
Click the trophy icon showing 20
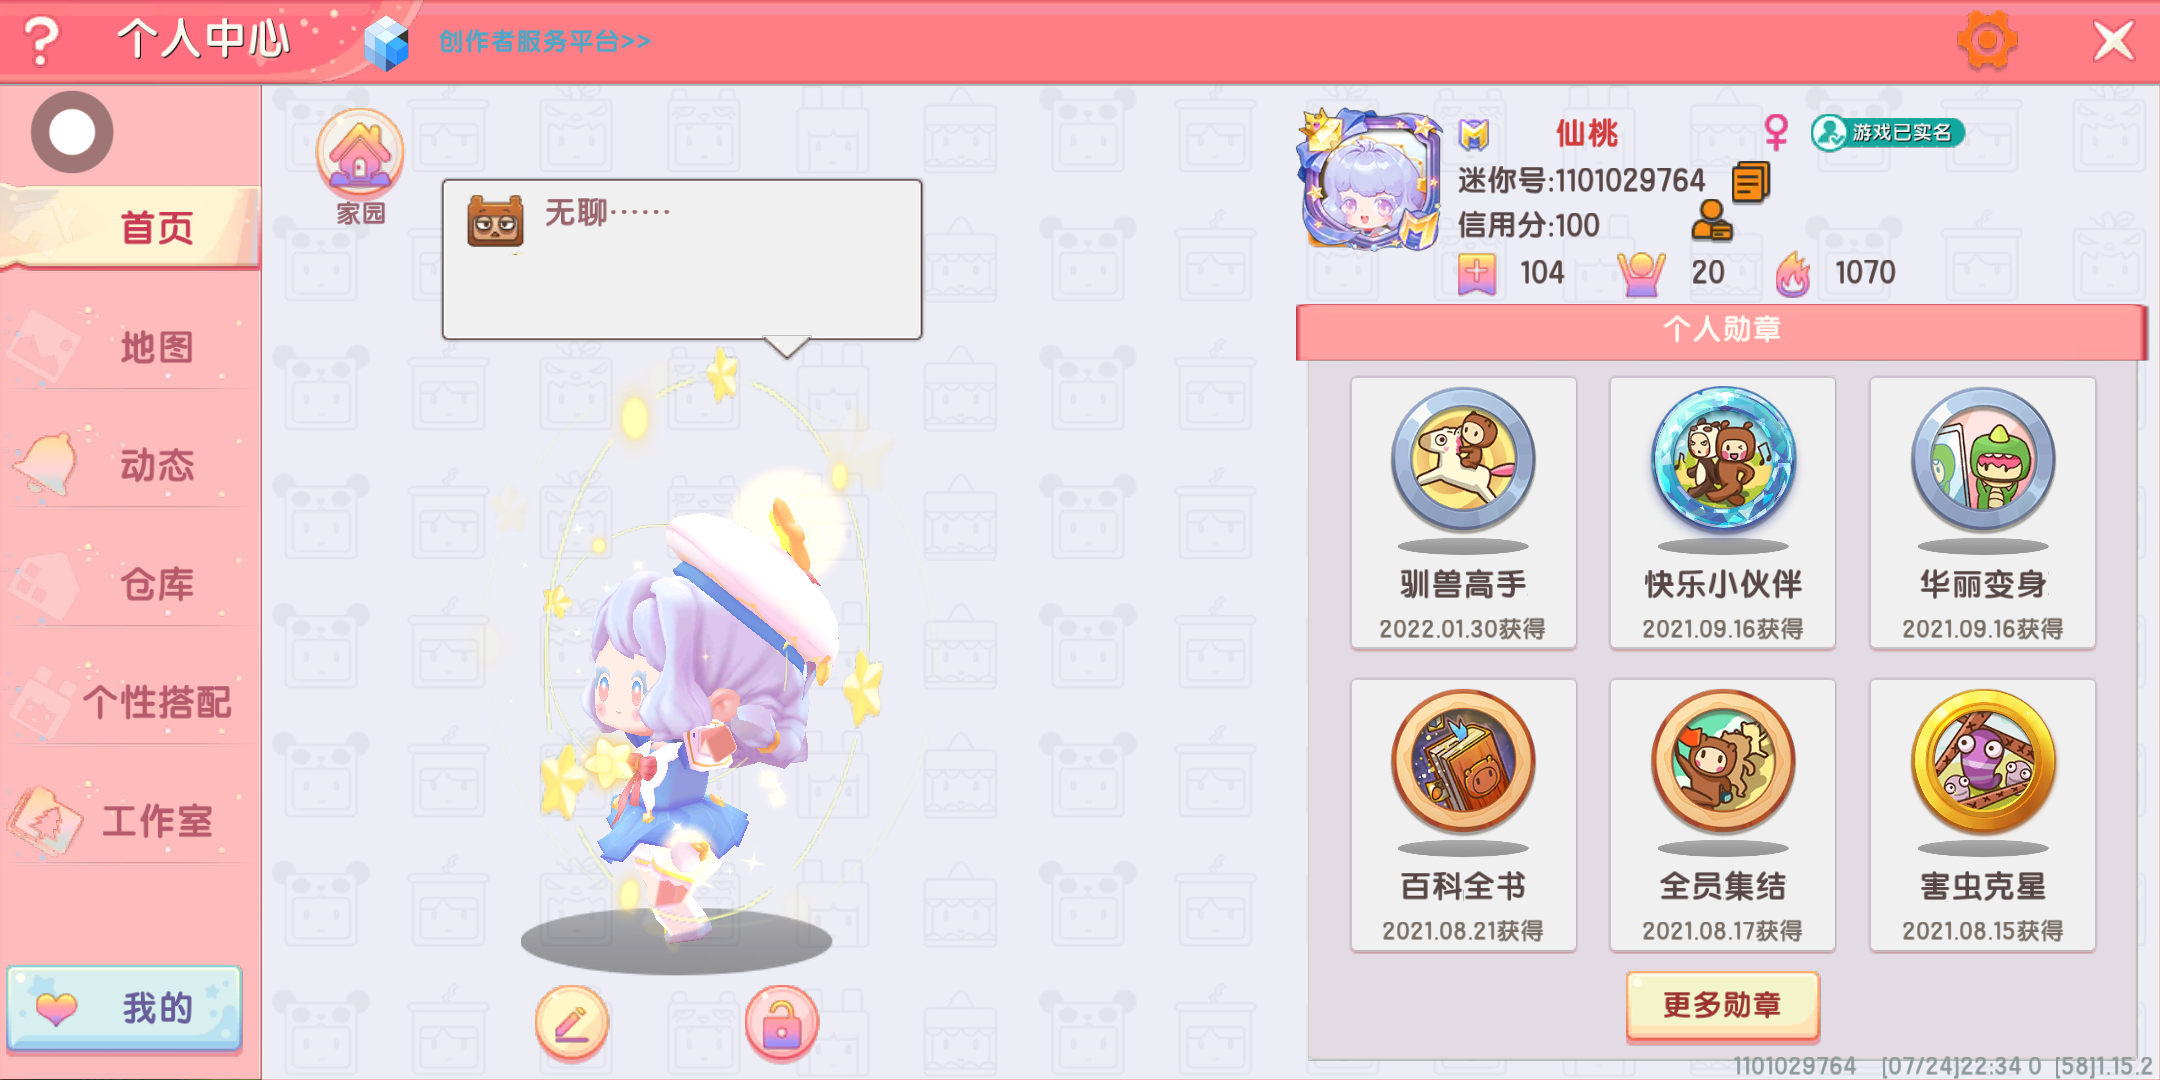(x=1641, y=273)
